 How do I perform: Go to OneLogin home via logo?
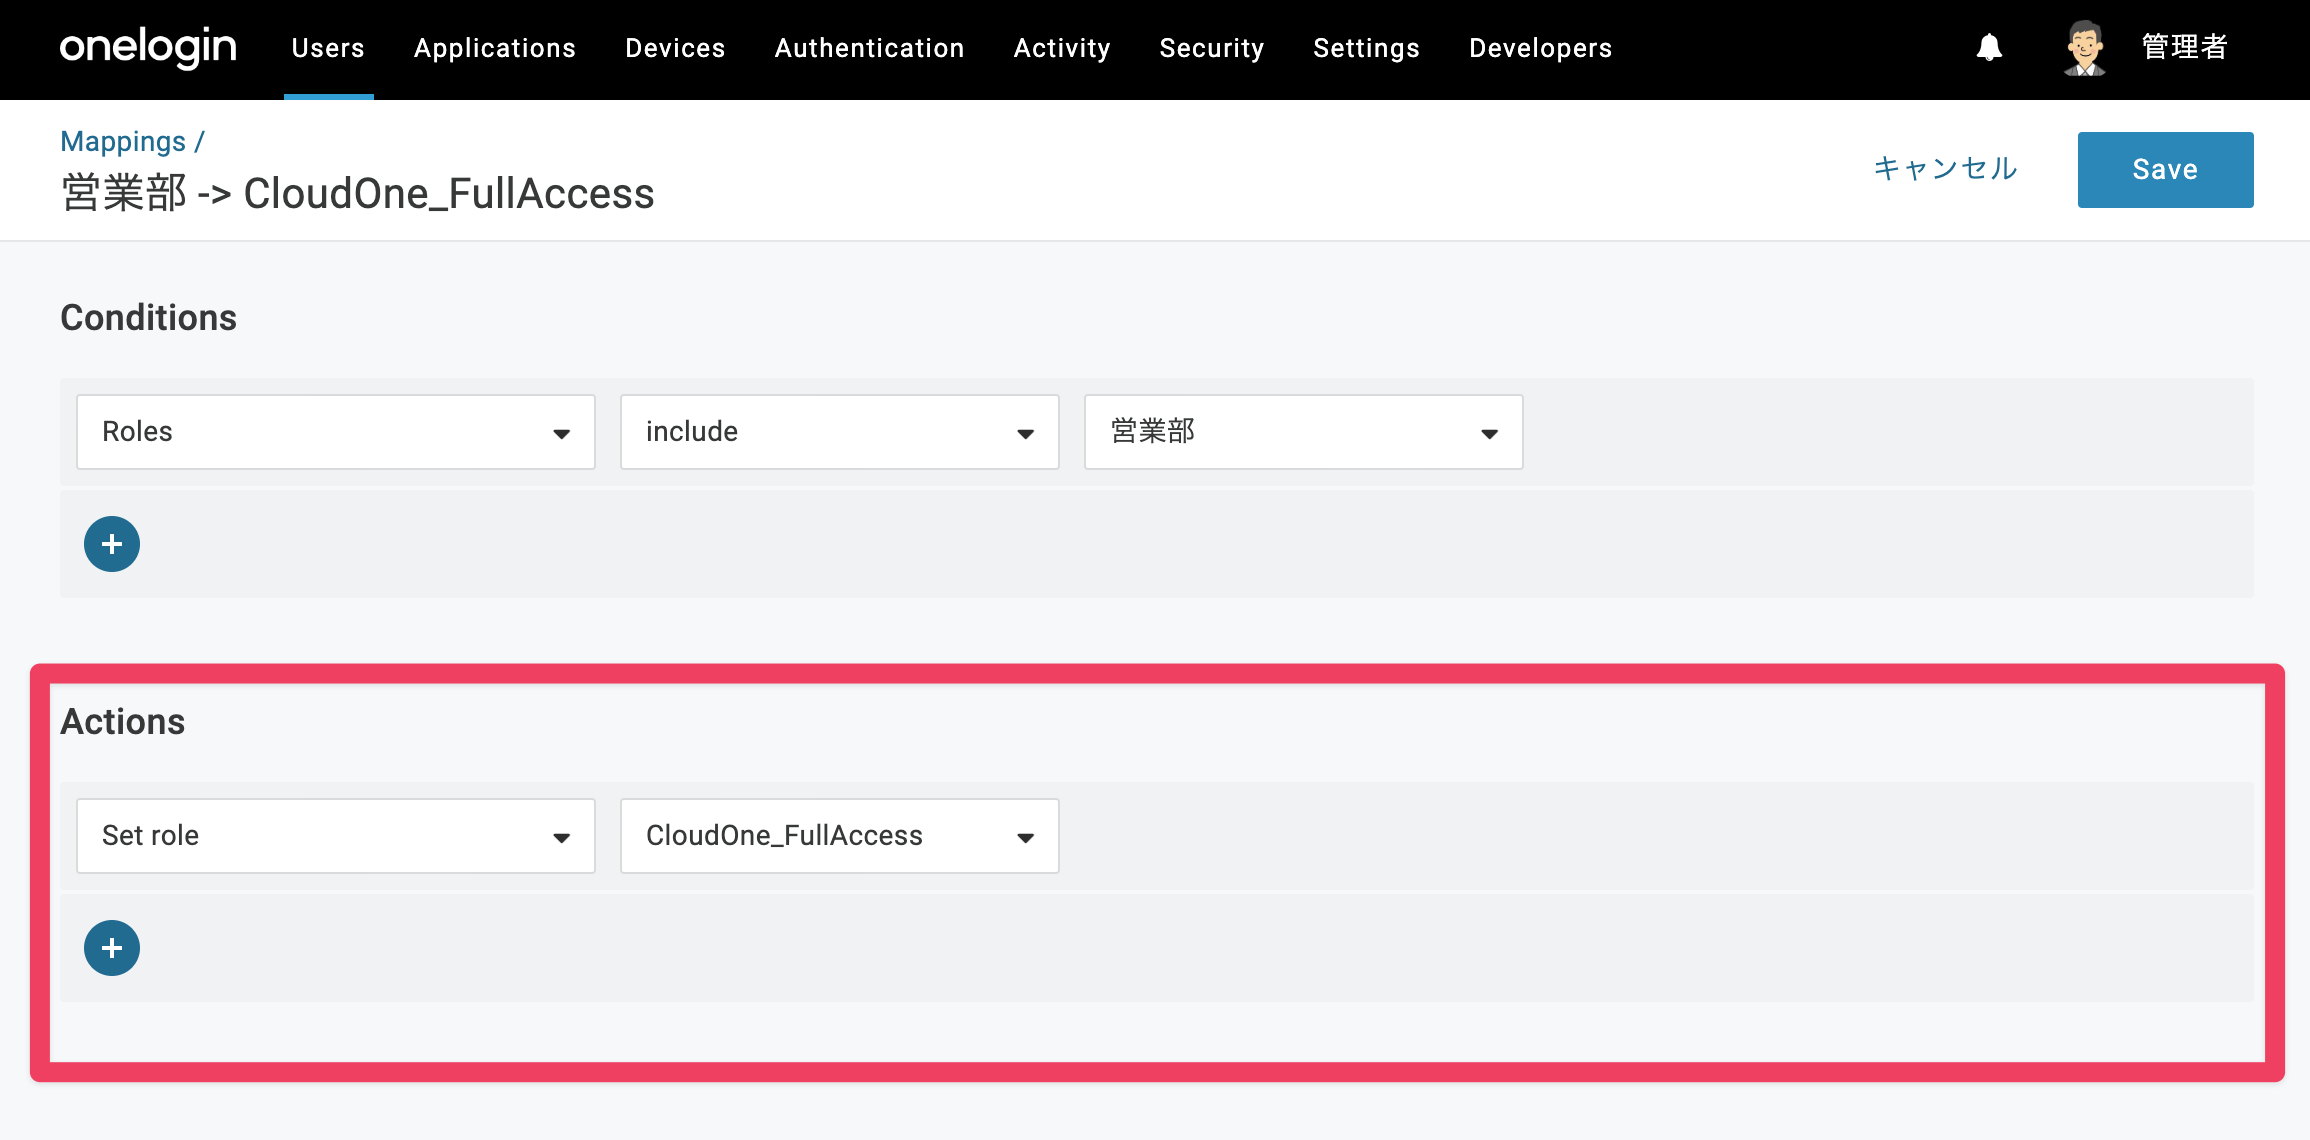pos(148,47)
